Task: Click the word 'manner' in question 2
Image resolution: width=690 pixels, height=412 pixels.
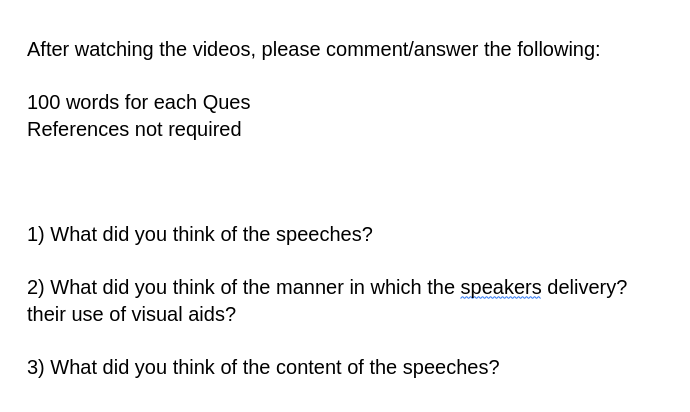Action: click(310, 288)
